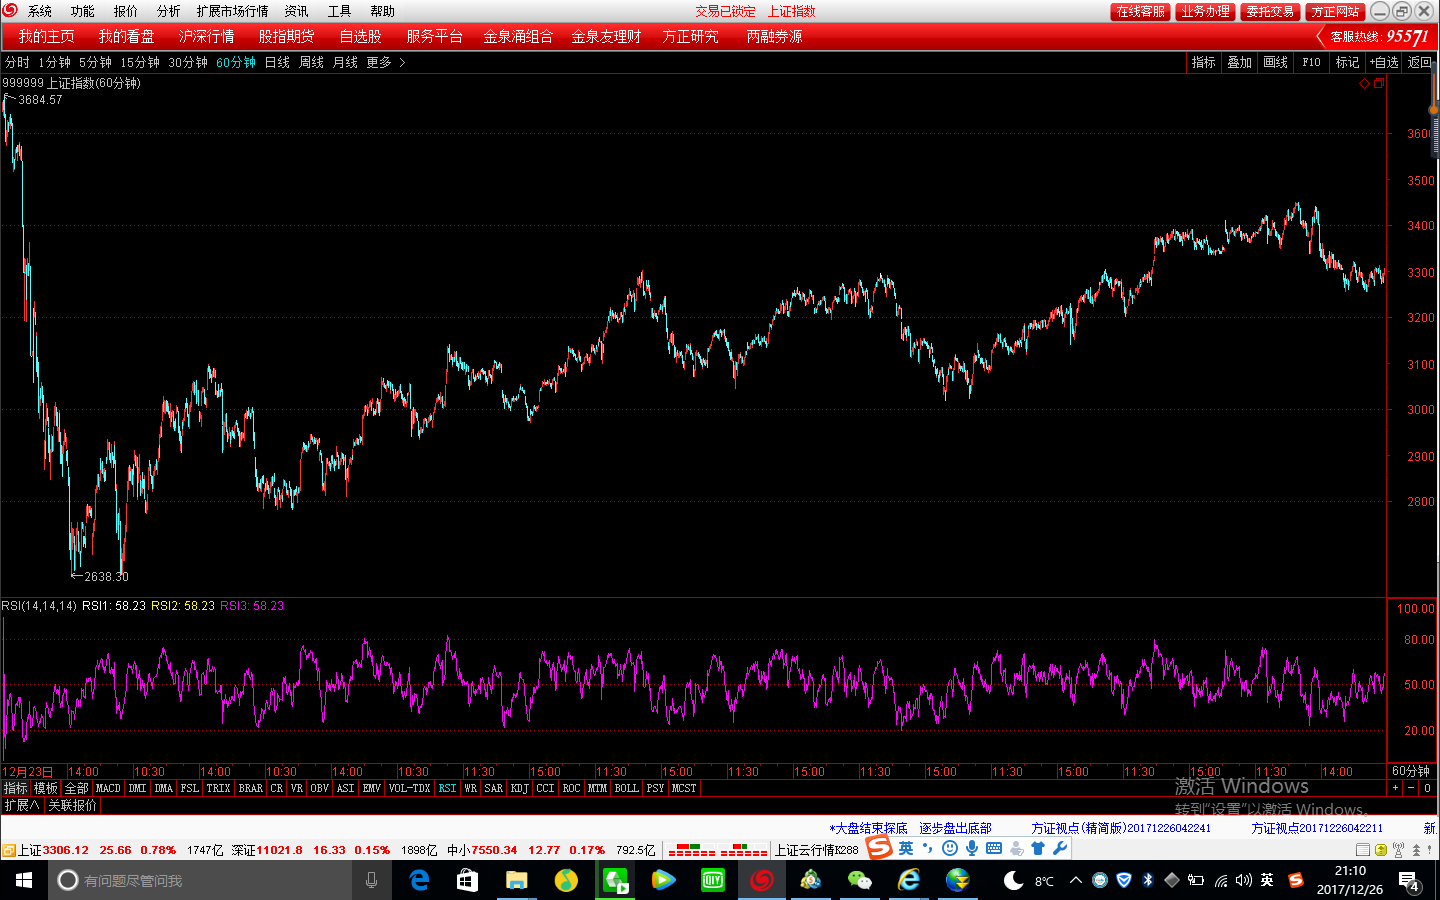1440x900 pixels.
Task: Switch chart period to 5分钟
Action: (x=95, y=62)
